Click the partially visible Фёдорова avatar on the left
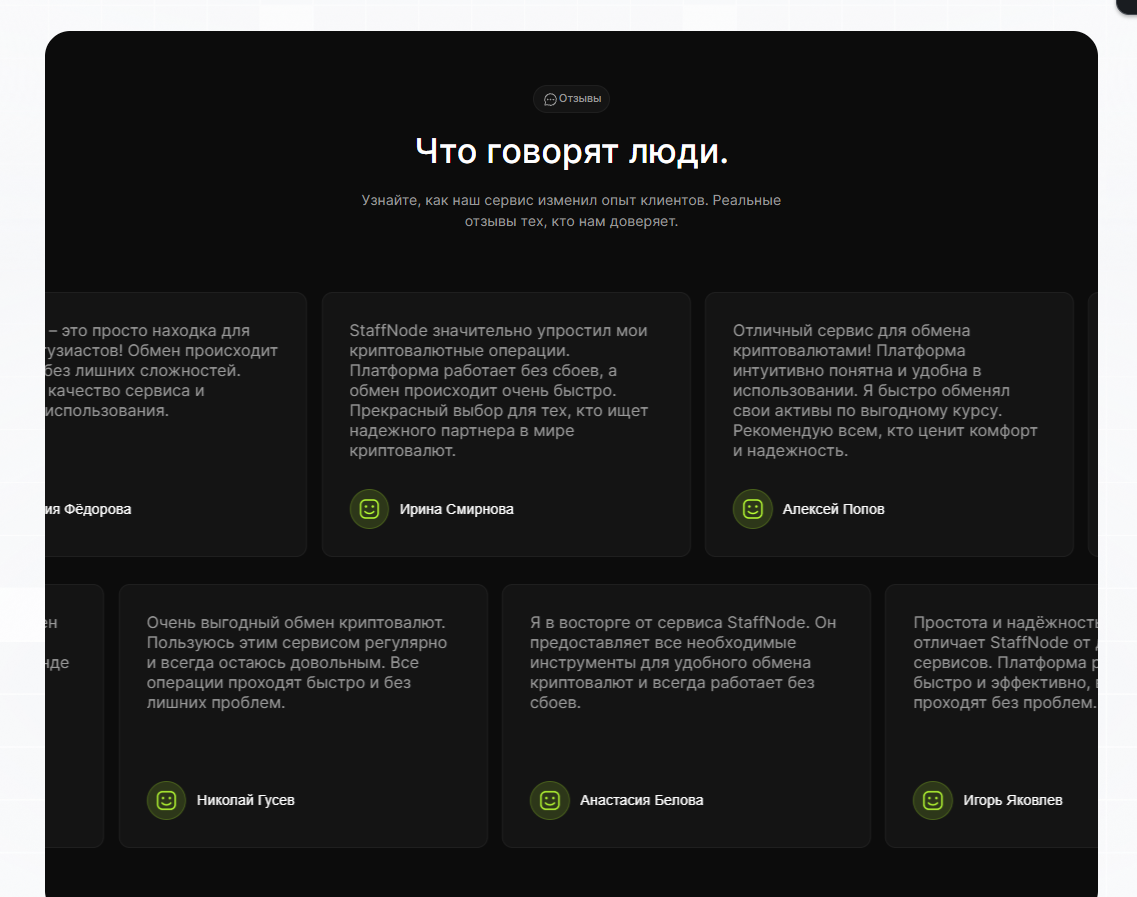The width and height of the screenshot is (1137, 897). point(48,509)
